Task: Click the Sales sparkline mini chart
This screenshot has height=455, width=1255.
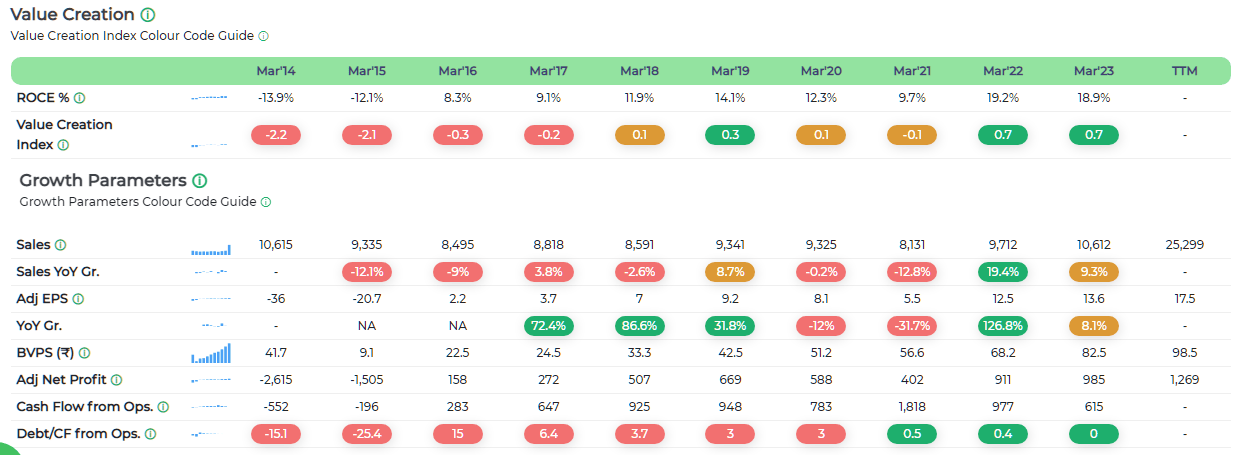Action: (210, 248)
